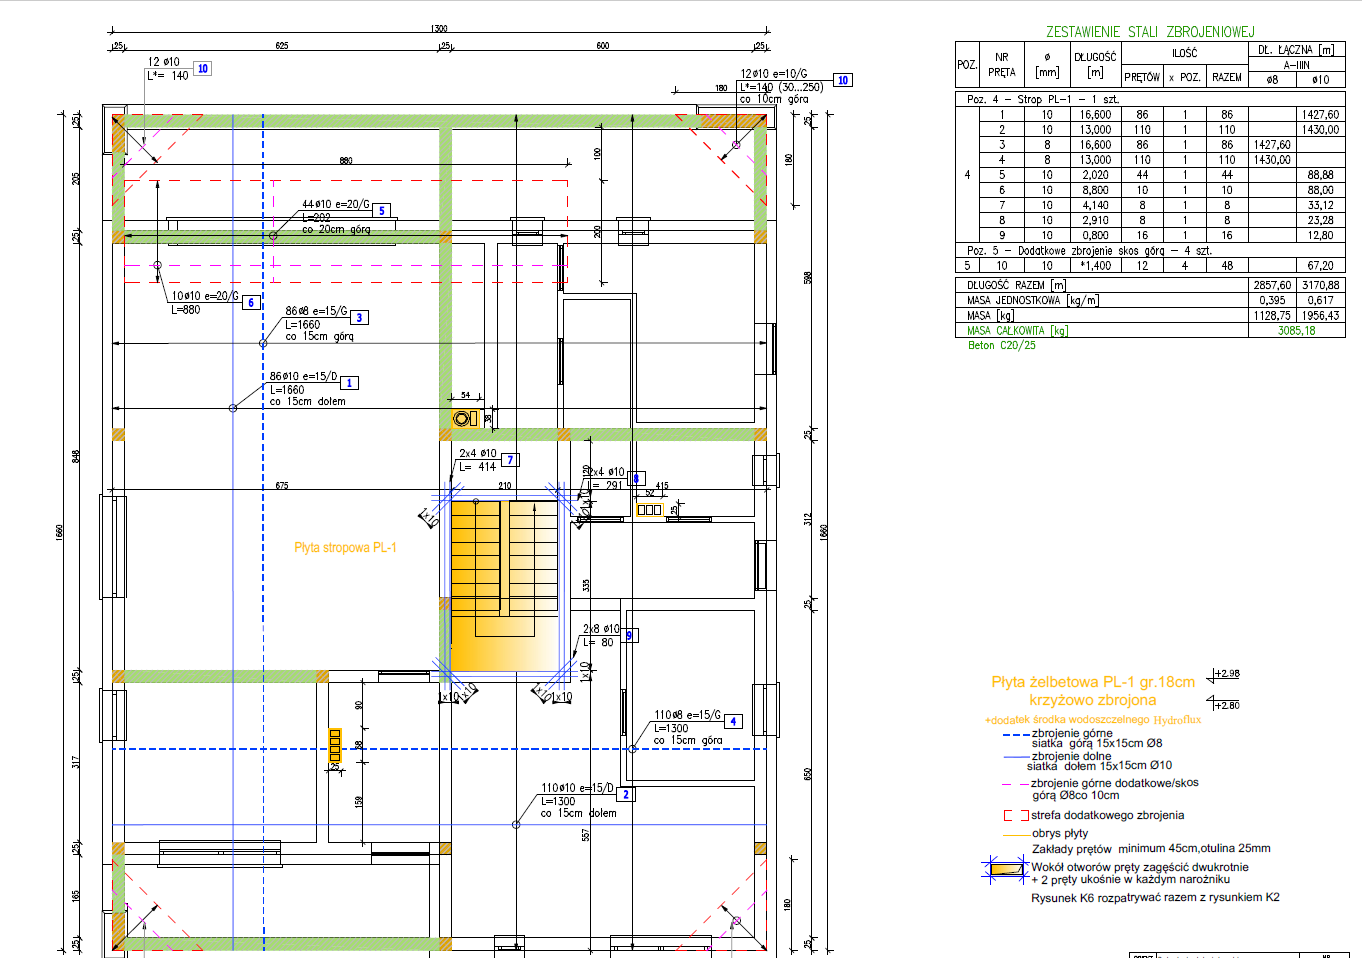Viewport: 1362px width, 958px height.
Task: Select position marker 3 next to 86ø8 e=15/G
Action: (359, 317)
